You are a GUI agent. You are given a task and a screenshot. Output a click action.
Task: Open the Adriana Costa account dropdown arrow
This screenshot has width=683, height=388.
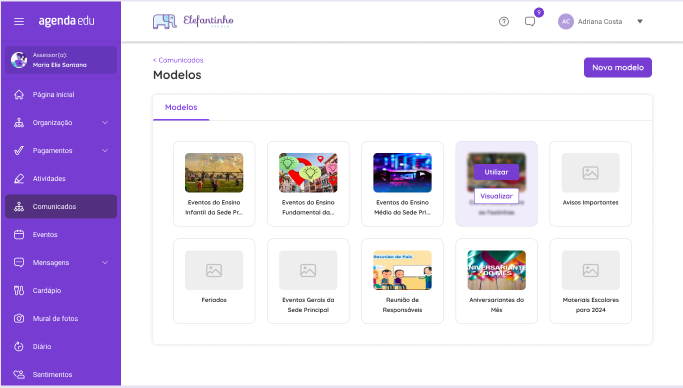pyautogui.click(x=640, y=21)
